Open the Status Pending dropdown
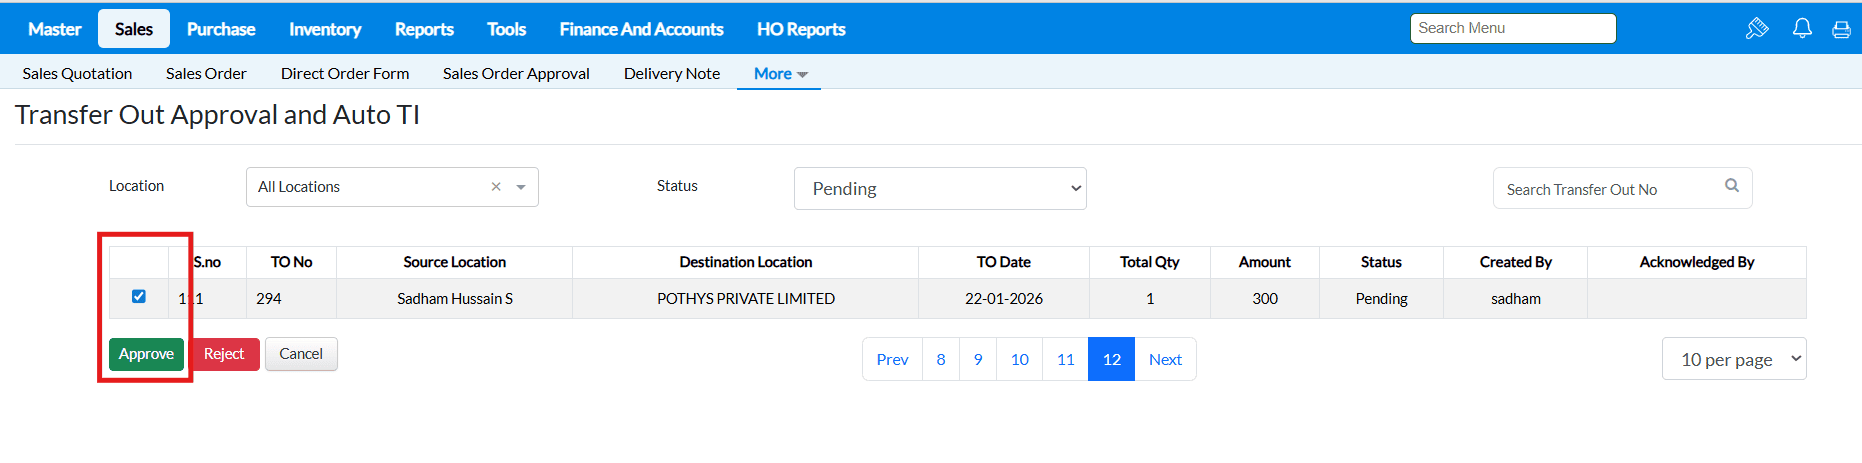This screenshot has height=463, width=1862. click(939, 189)
